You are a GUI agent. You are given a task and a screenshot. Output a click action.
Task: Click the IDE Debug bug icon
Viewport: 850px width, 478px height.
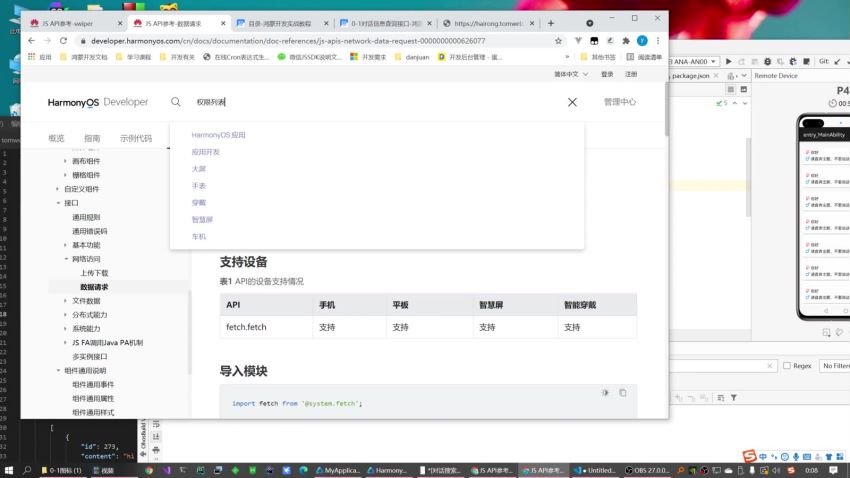[x=768, y=62]
